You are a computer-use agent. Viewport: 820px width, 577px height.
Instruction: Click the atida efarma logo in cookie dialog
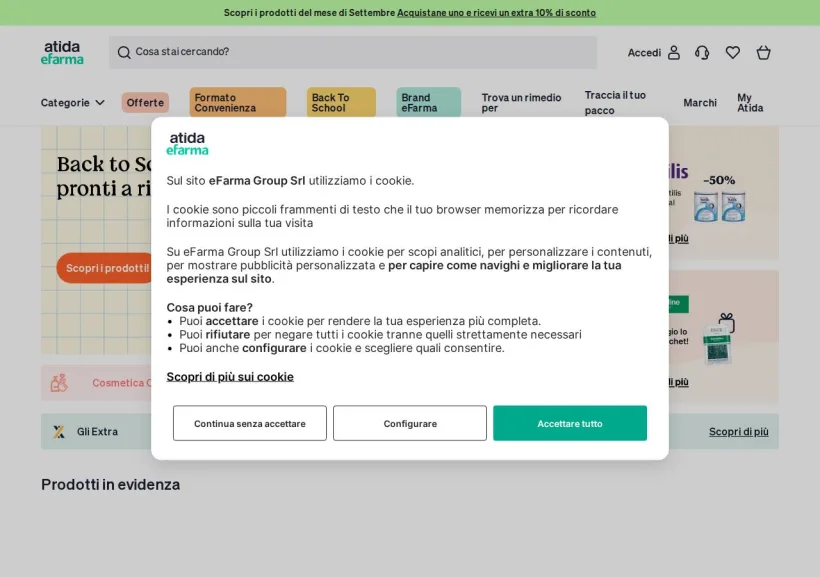187,144
